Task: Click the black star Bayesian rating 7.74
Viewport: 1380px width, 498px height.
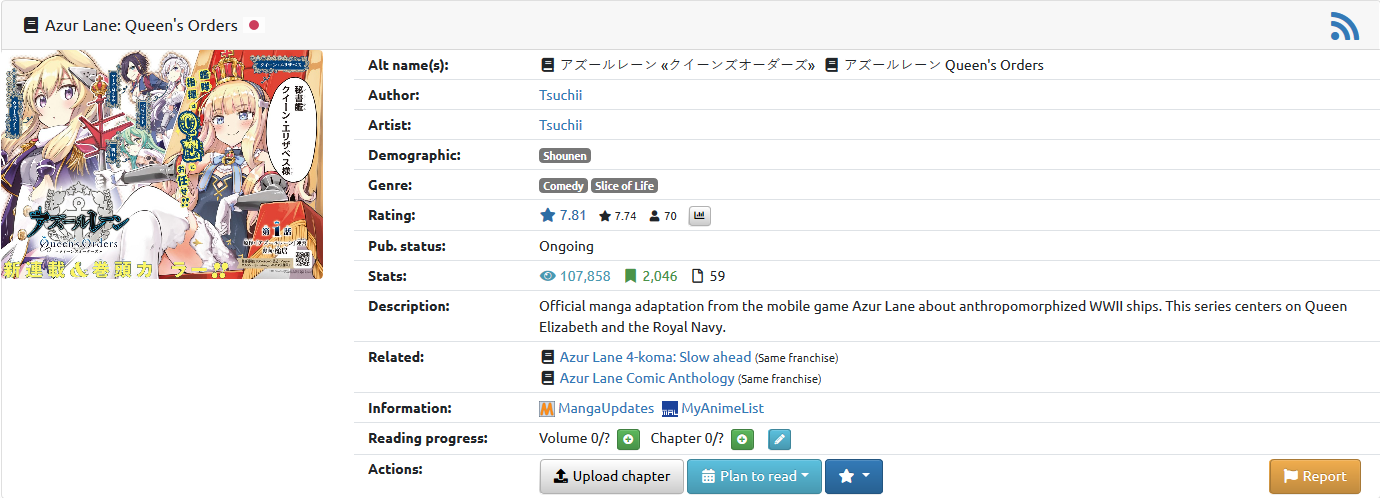Action: pos(617,216)
